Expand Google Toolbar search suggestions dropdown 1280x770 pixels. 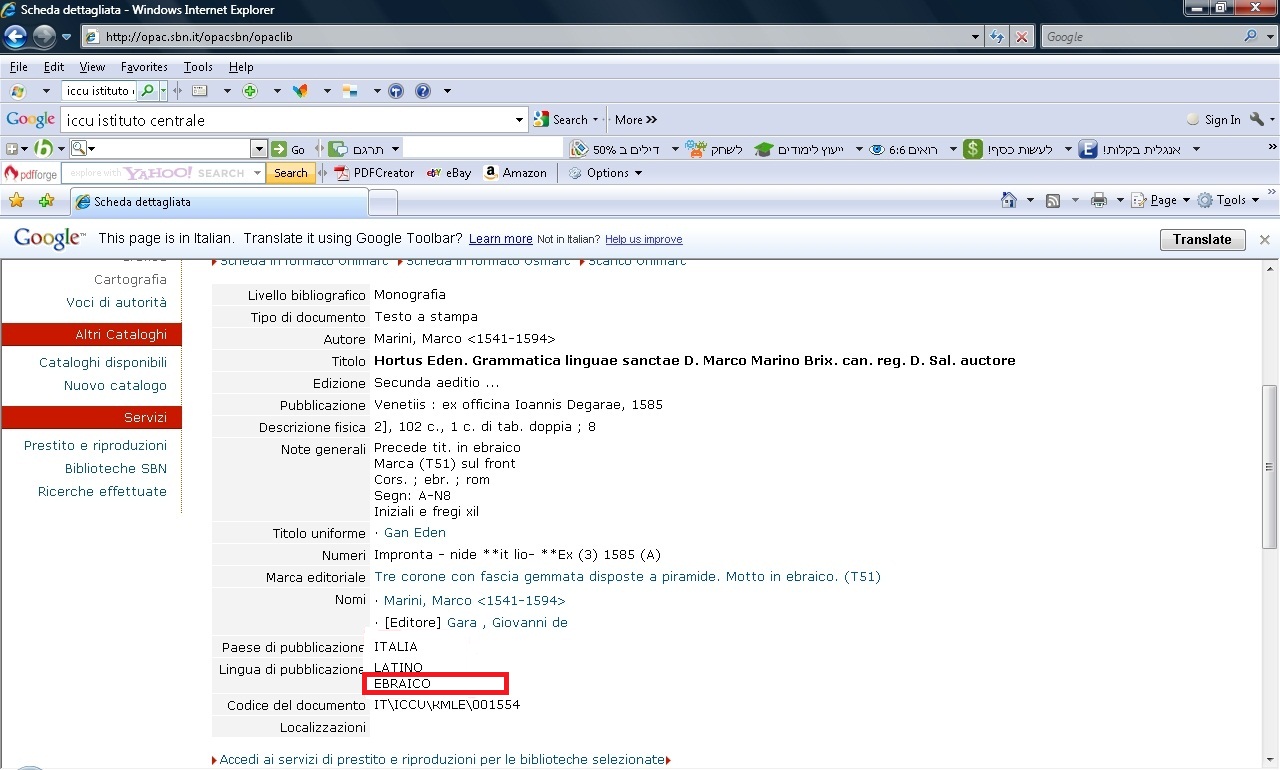[520, 120]
